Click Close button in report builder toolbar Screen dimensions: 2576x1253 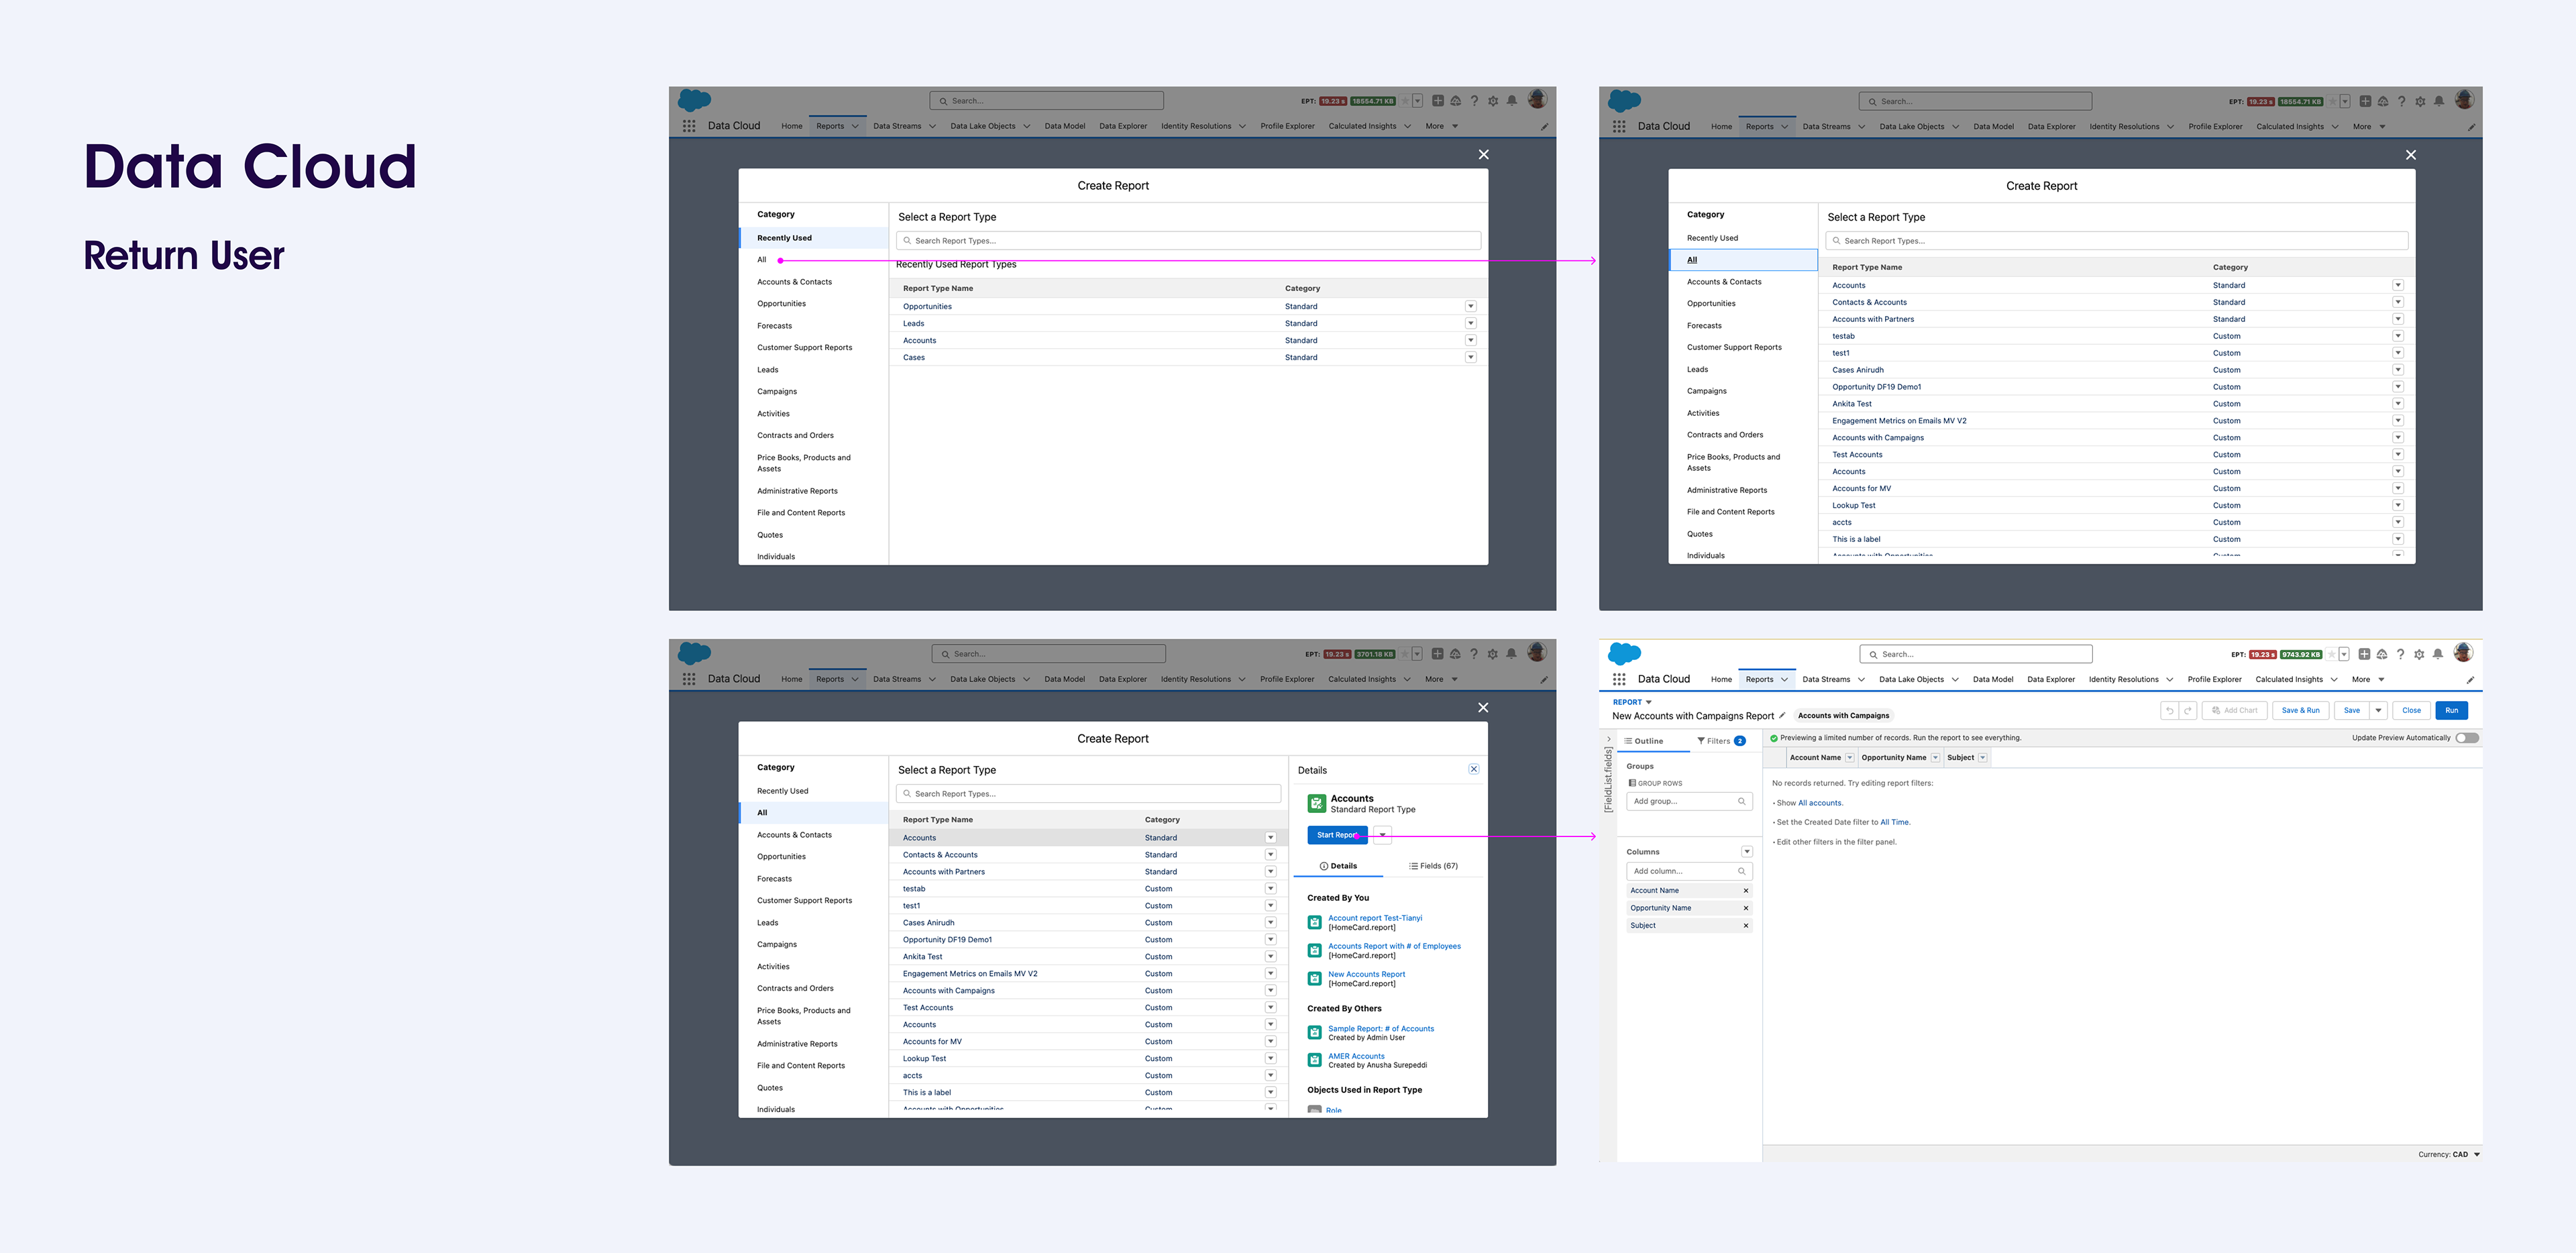tap(2411, 710)
